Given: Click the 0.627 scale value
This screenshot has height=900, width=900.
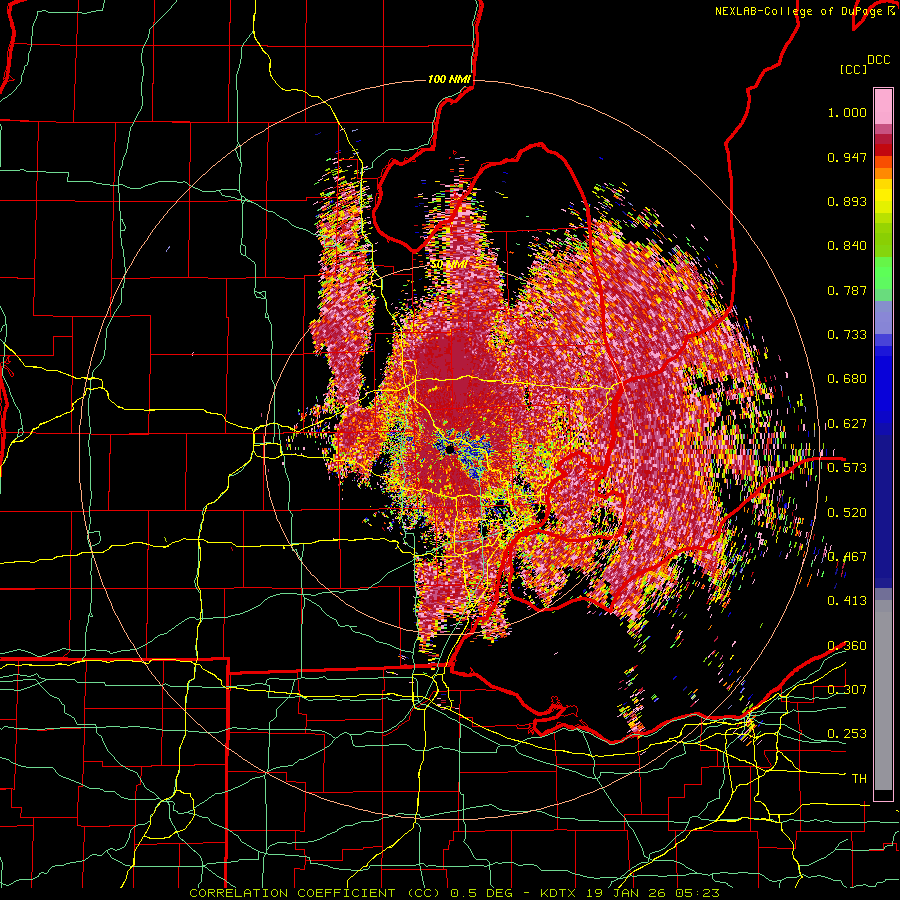Looking at the screenshot, I should pos(847,424).
